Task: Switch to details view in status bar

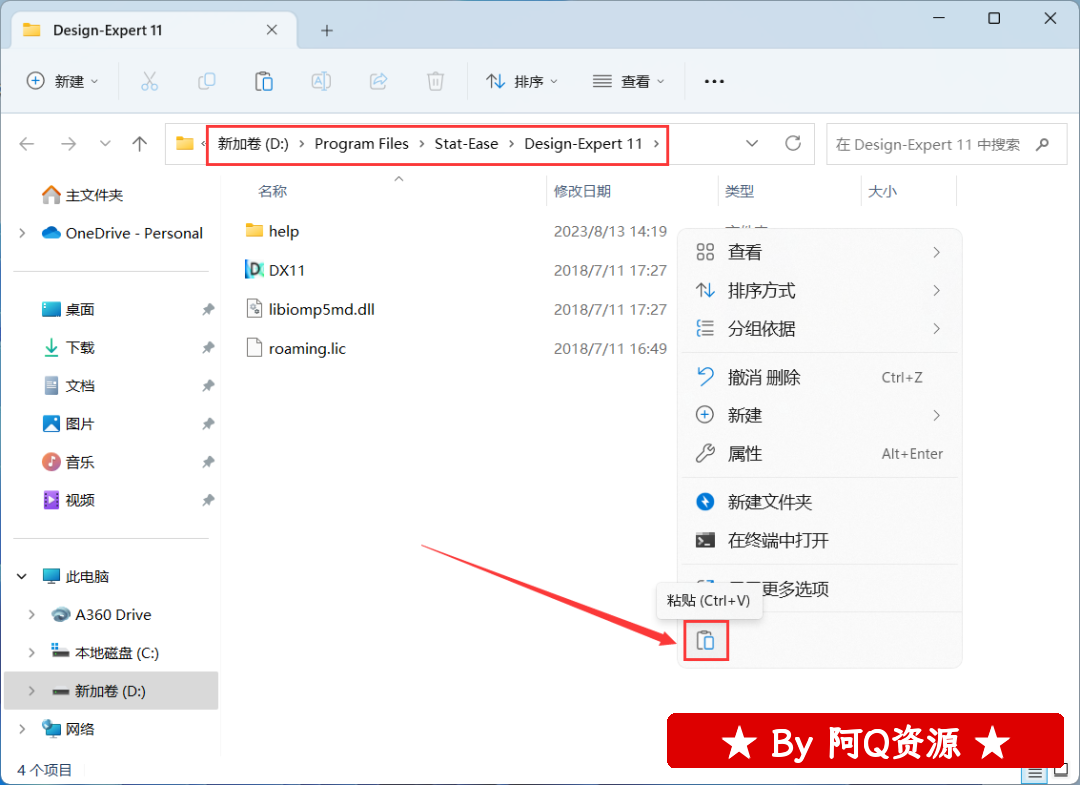Action: [1035, 773]
